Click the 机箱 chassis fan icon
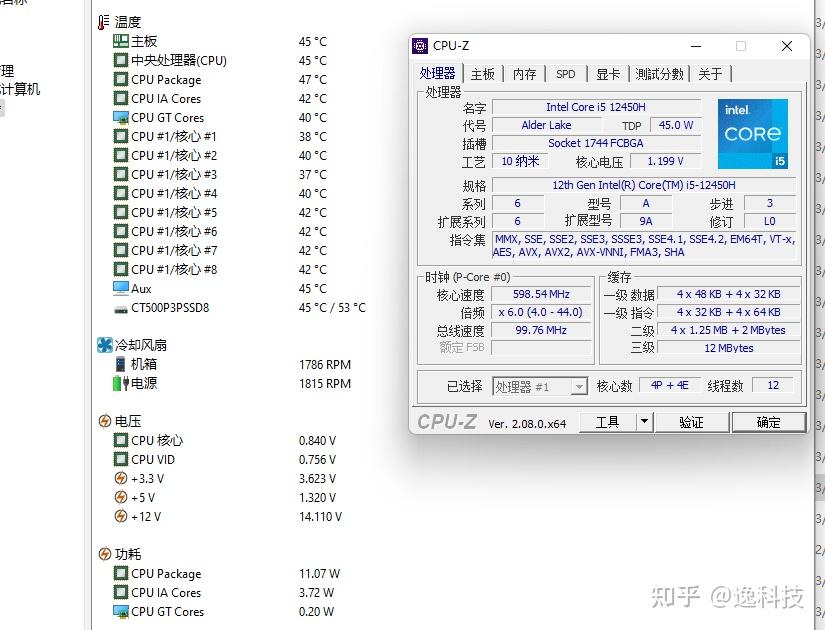The image size is (825, 630). point(120,364)
